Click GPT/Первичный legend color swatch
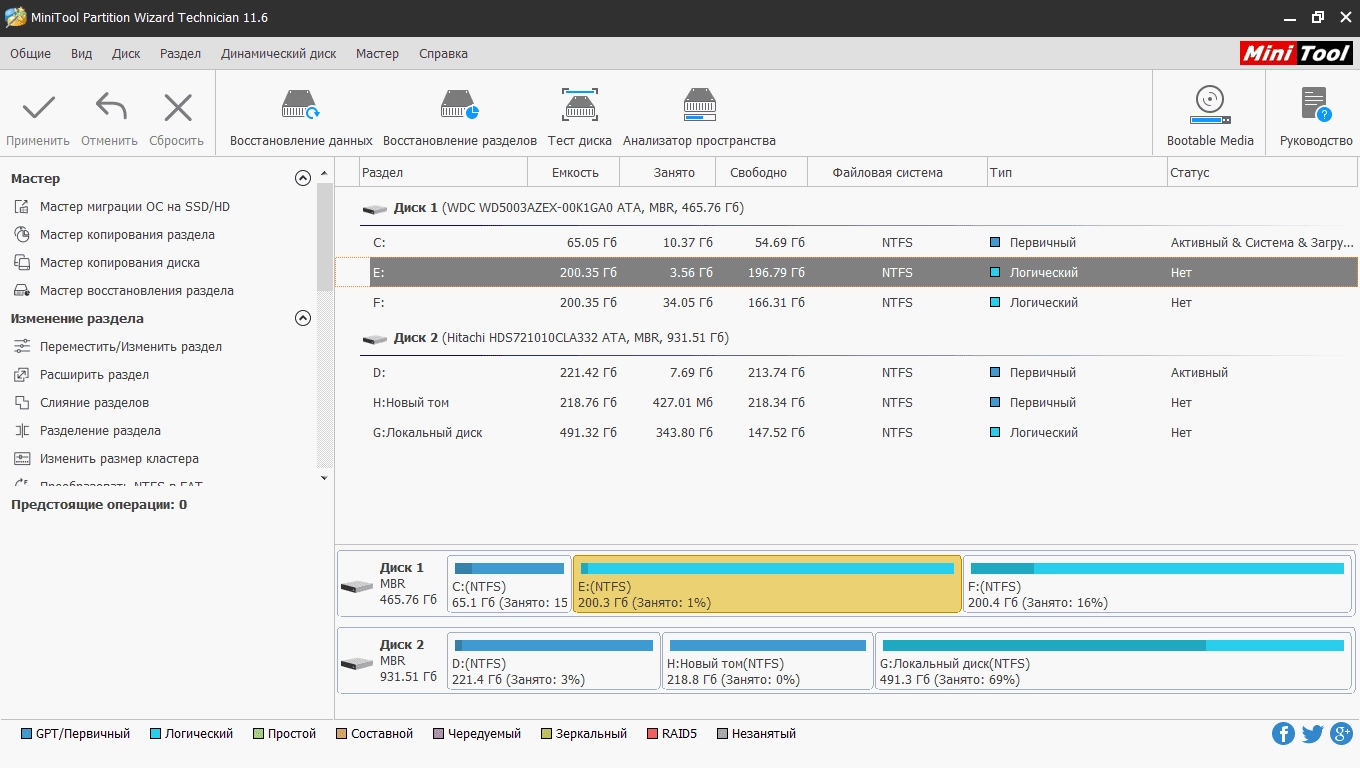1360x768 pixels. click(26, 734)
